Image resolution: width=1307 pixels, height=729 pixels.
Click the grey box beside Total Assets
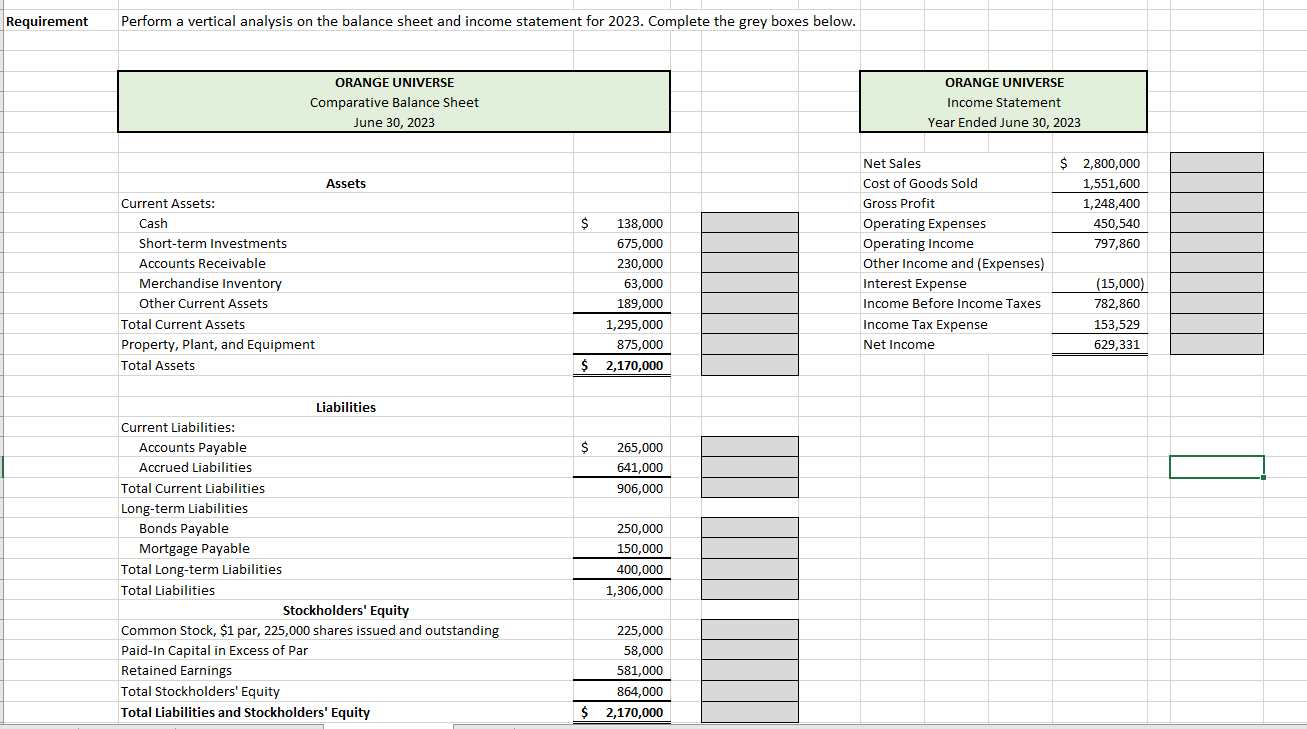pos(749,365)
